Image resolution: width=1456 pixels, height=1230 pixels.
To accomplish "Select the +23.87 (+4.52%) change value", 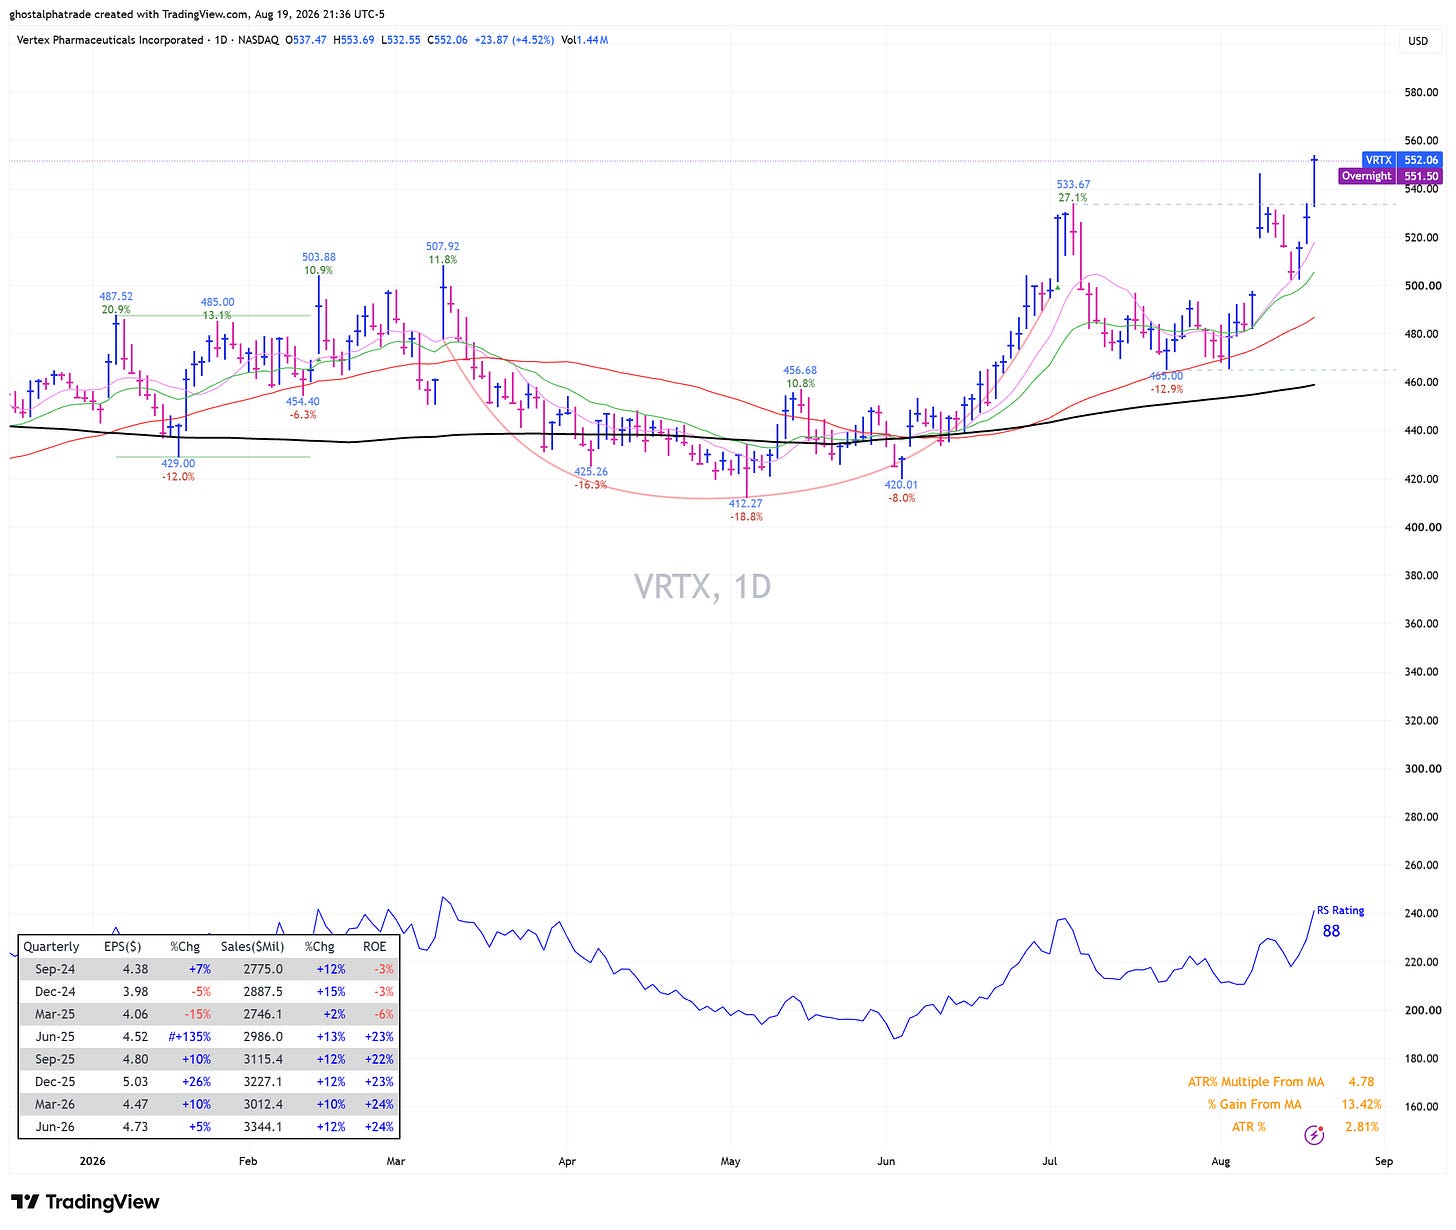I will tap(513, 40).
